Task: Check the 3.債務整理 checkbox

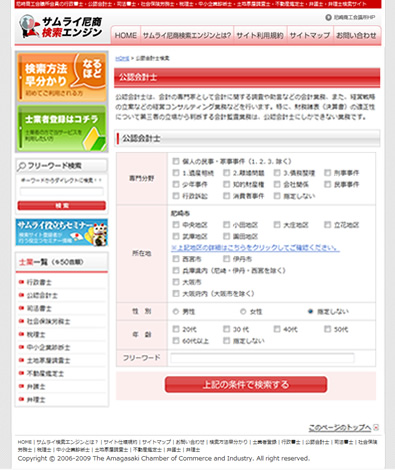Action: coord(277,173)
